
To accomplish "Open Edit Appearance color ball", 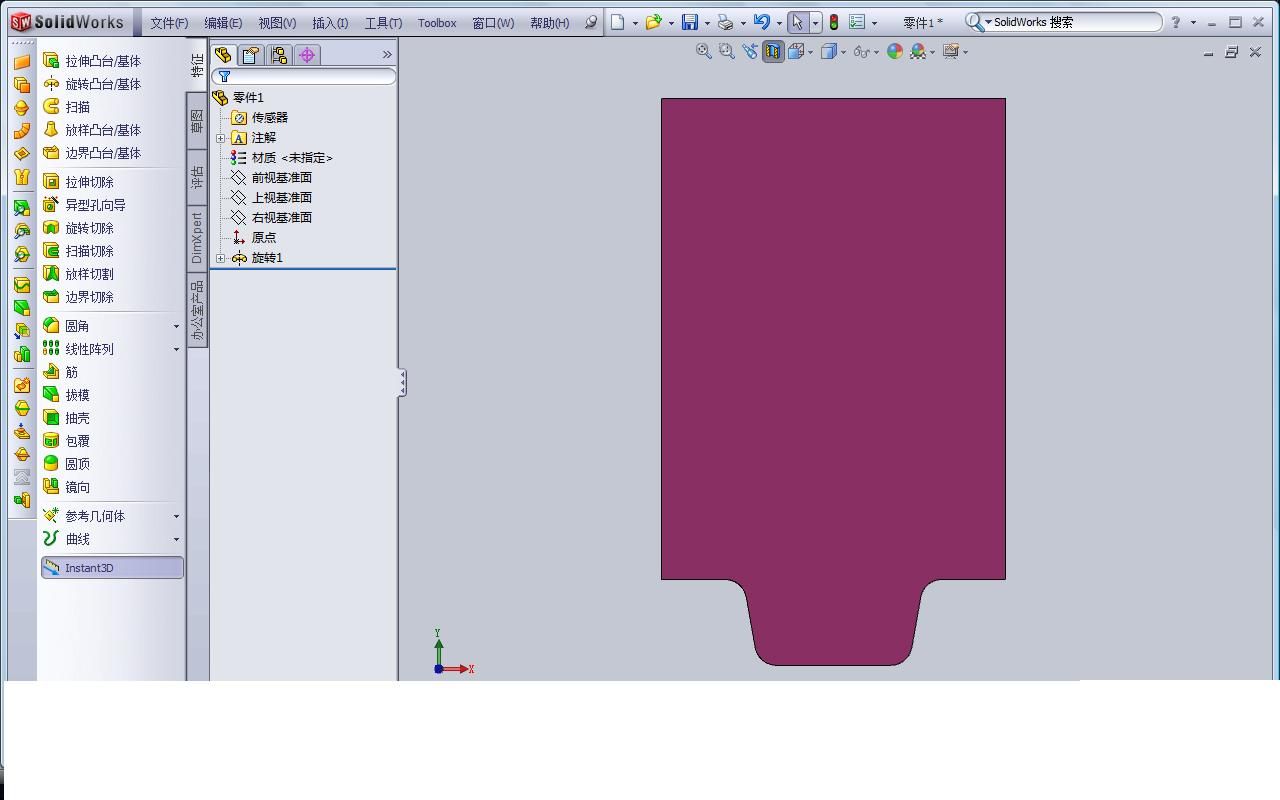I will (895, 51).
